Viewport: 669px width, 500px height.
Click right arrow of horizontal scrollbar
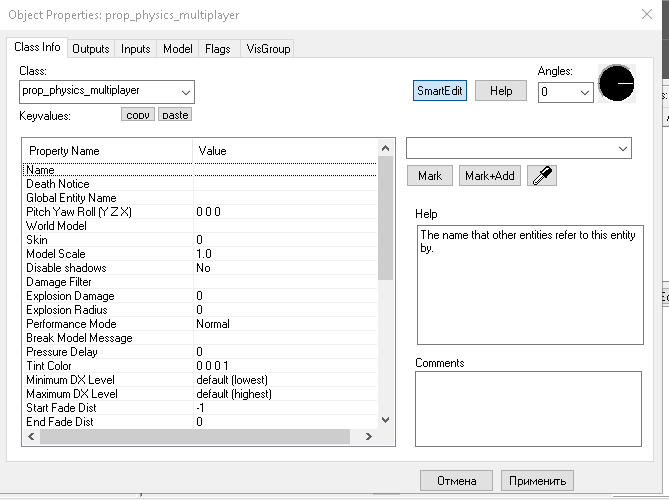click(369, 436)
